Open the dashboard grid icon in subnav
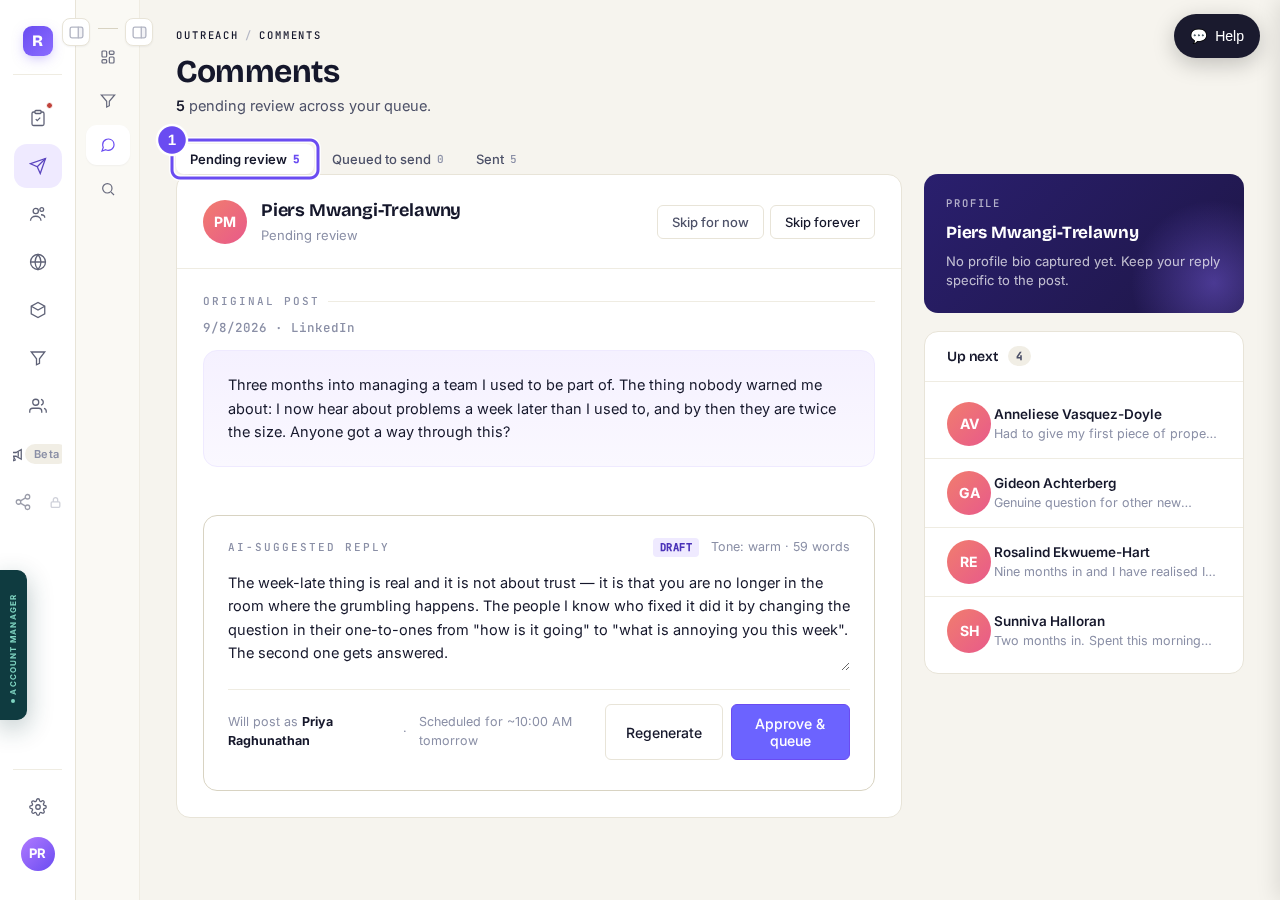 tap(108, 57)
